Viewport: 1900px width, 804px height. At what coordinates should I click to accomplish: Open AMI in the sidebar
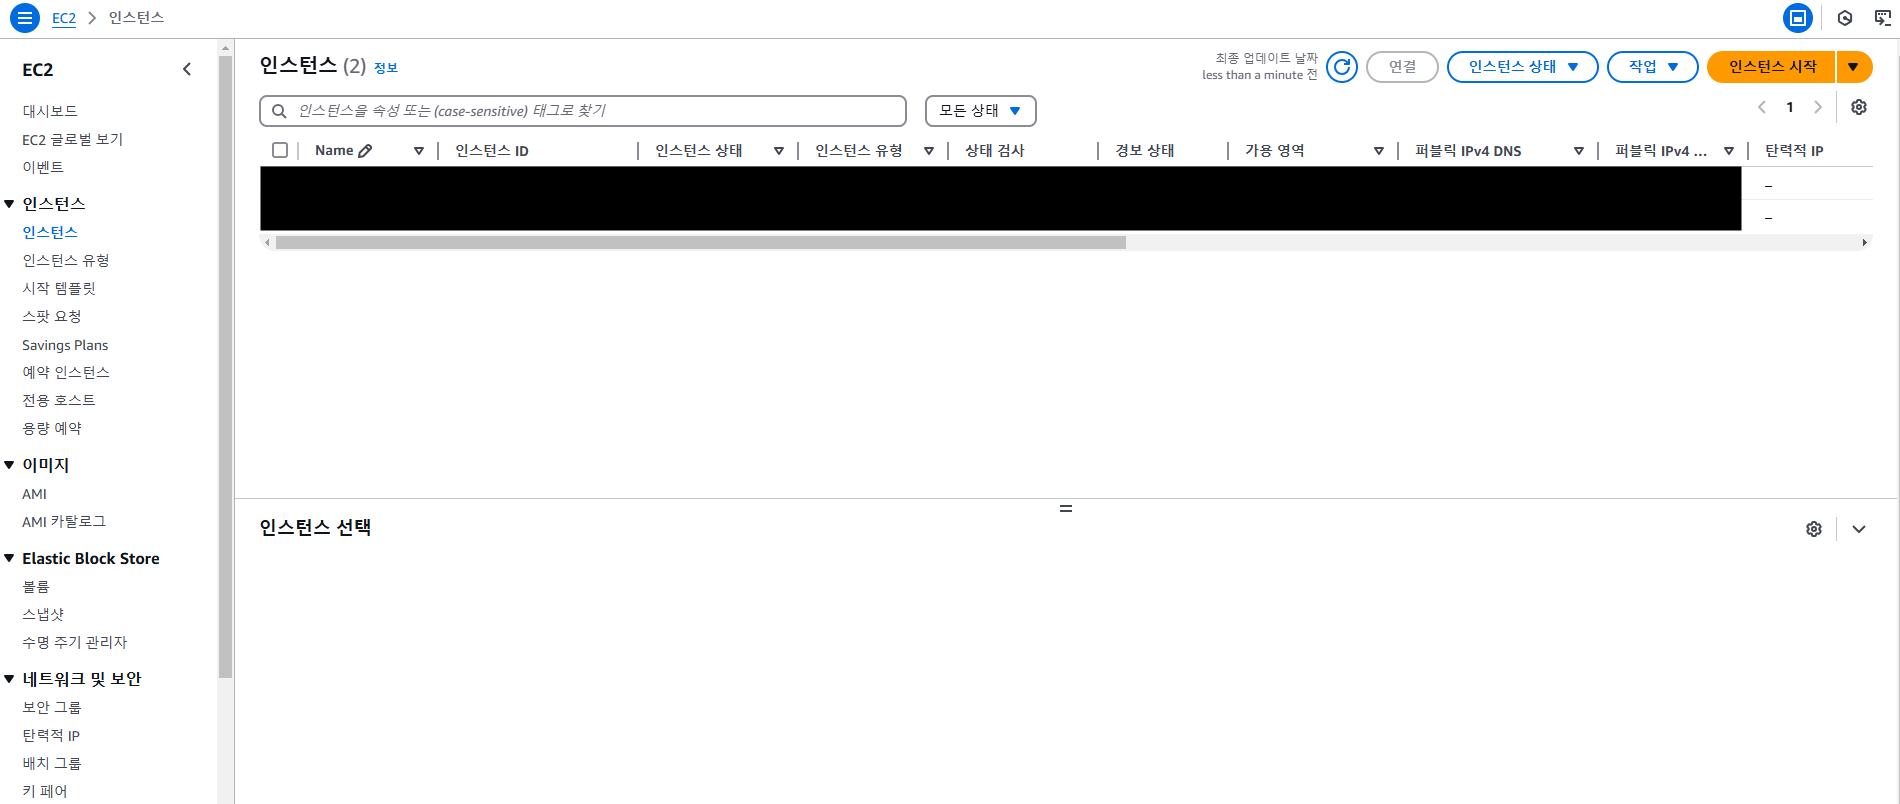(35, 494)
